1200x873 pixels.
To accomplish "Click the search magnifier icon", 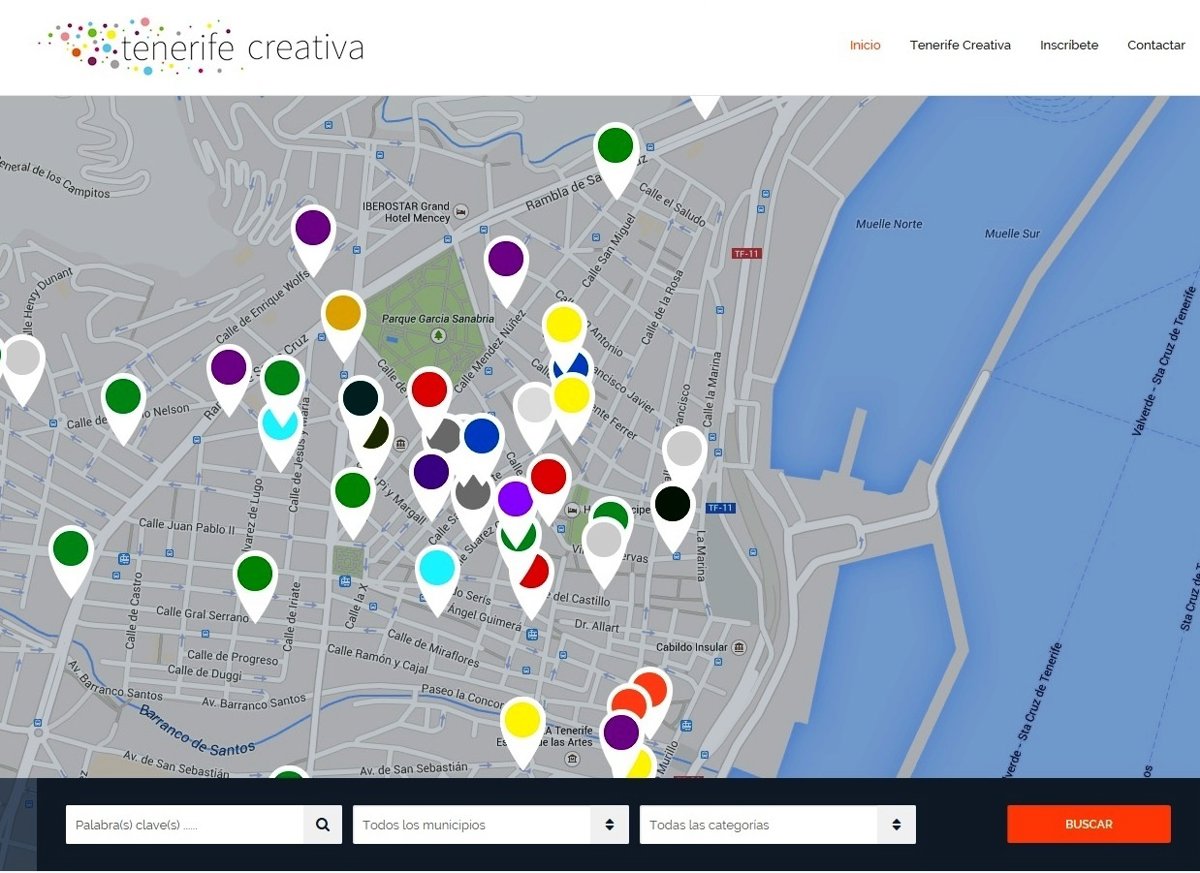I will pyautogui.click(x=322, y=825).
